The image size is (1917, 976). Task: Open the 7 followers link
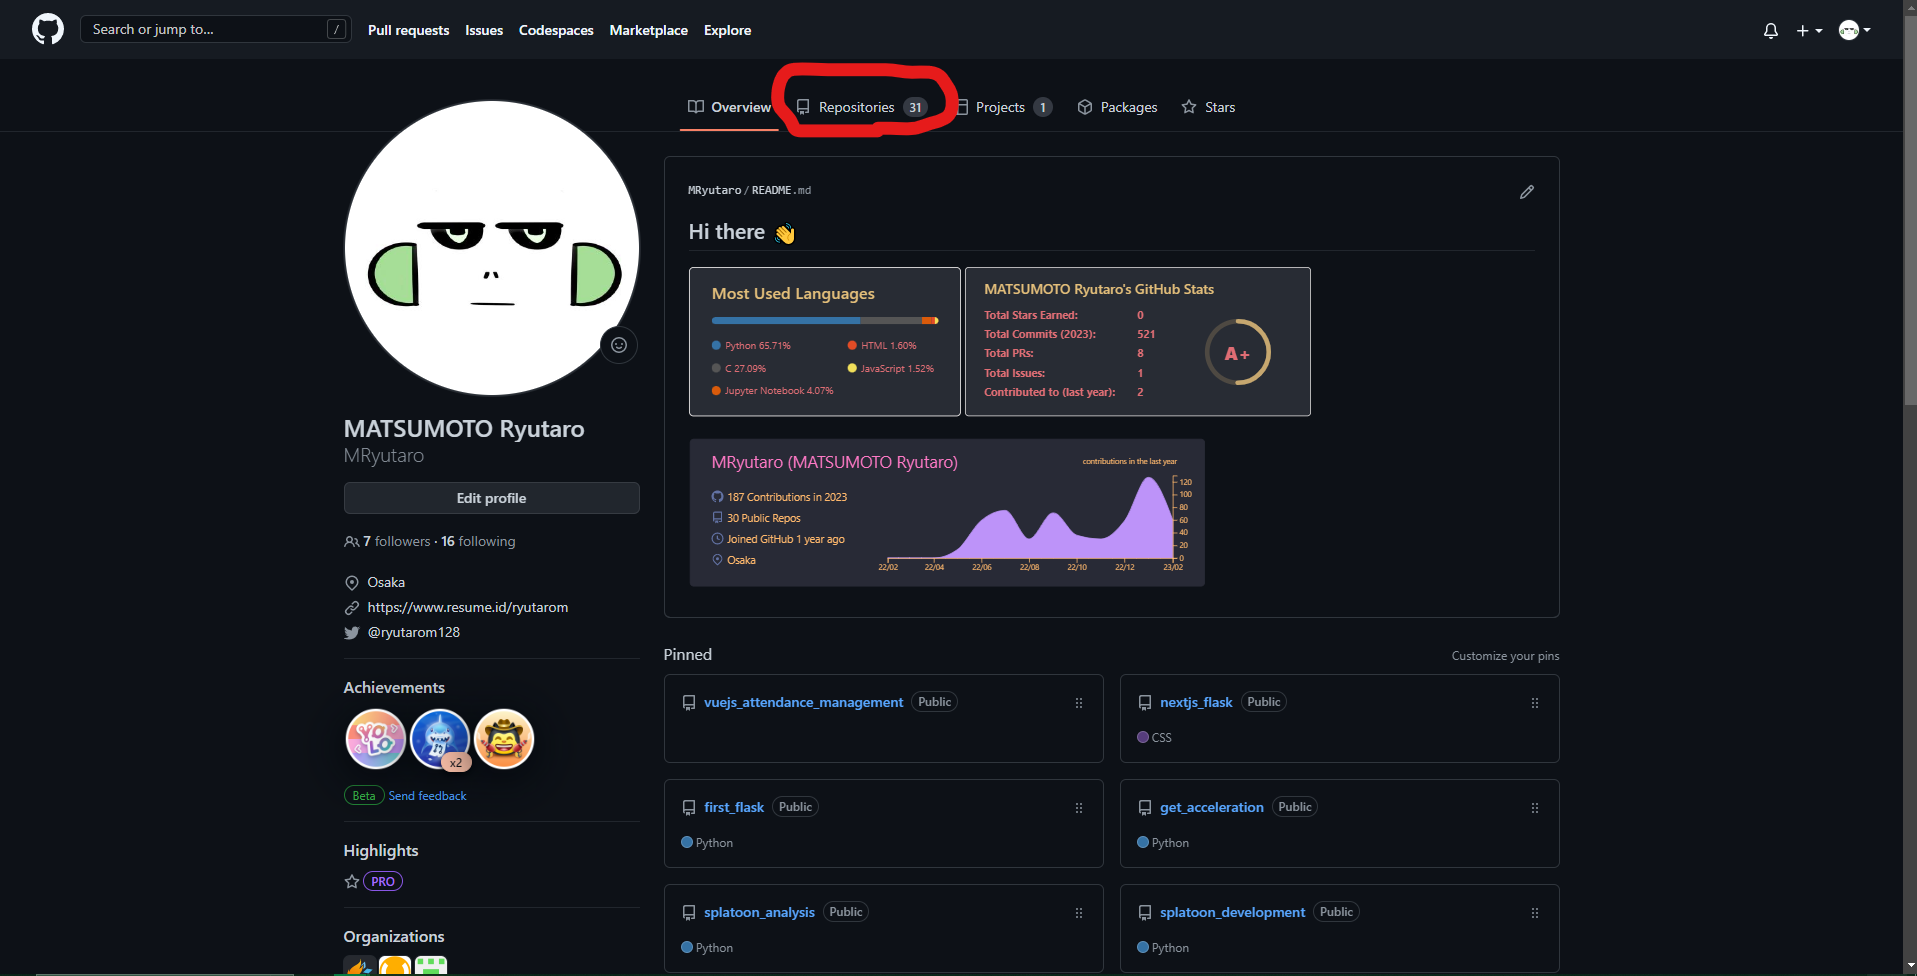[x=397, y=541]
